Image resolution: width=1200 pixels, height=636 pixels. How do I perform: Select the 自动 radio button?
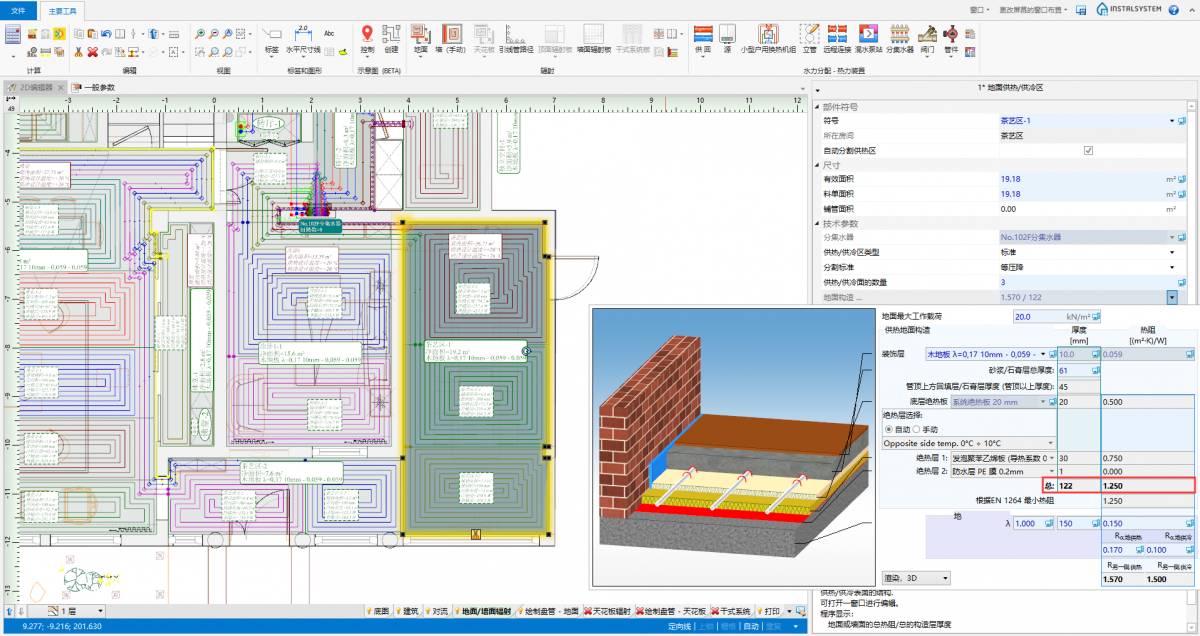888,428
